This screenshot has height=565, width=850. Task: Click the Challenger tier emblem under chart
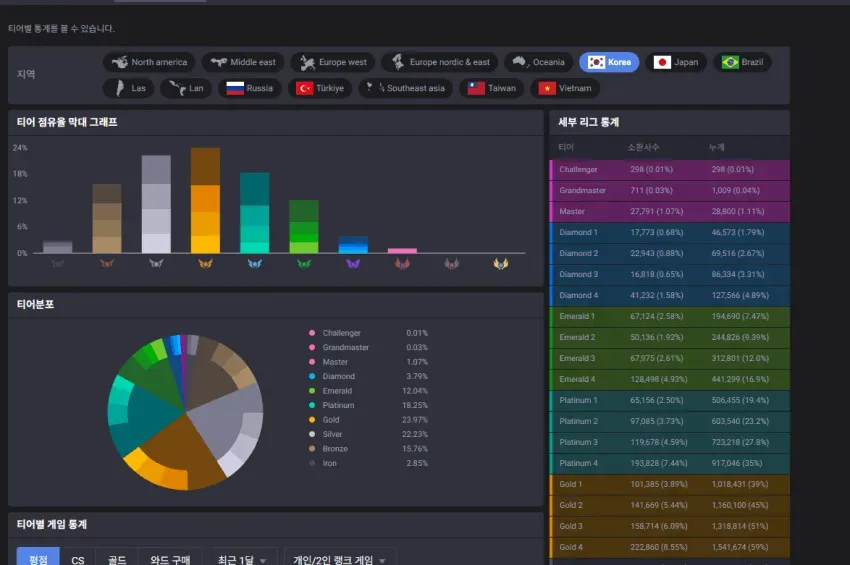(x=501, y=264)
